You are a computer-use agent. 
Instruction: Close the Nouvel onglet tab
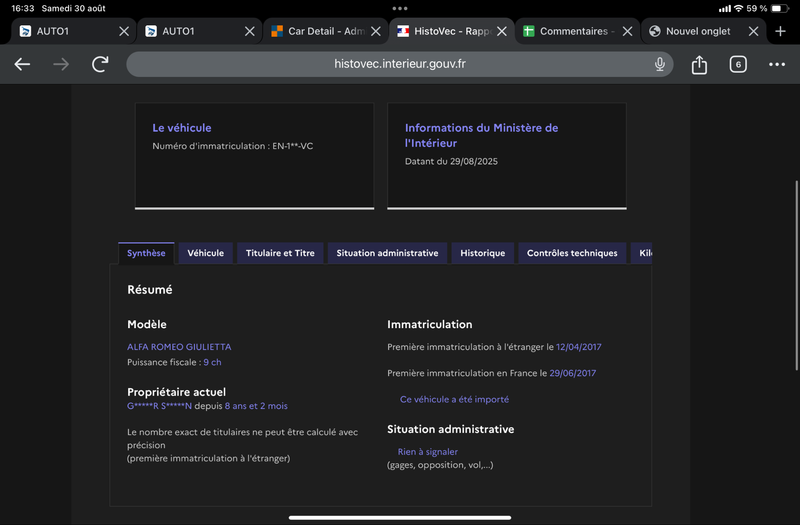click(x=753, y=31)
